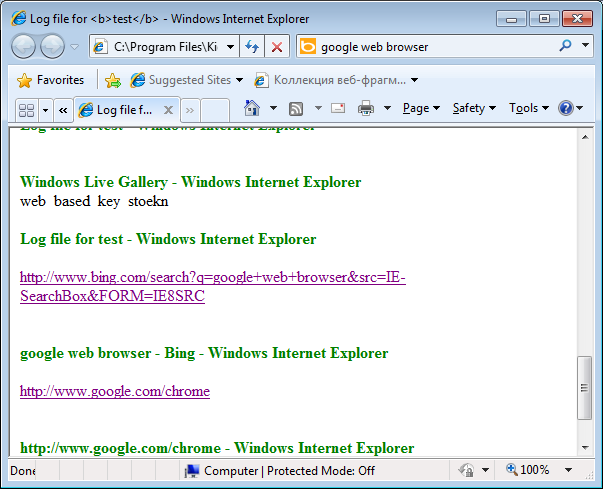Click the scrollbar up arrow

point(585,137)
